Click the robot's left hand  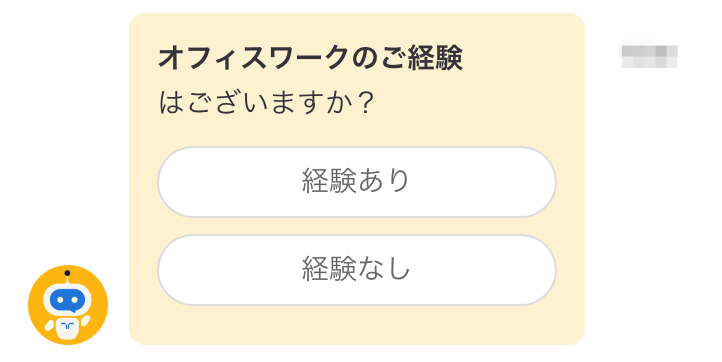pos(49,326)
